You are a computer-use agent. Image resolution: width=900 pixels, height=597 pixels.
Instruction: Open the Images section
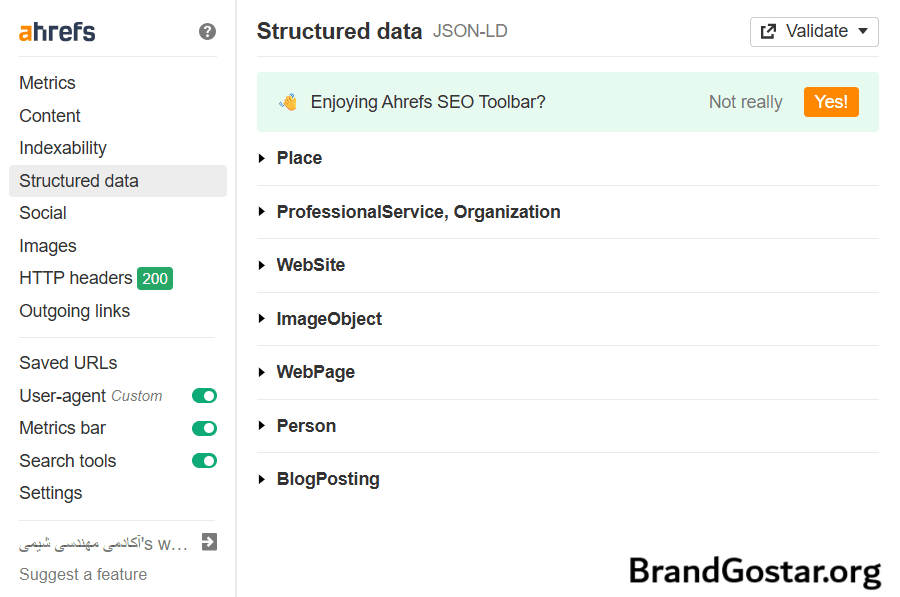pos(48,246)
